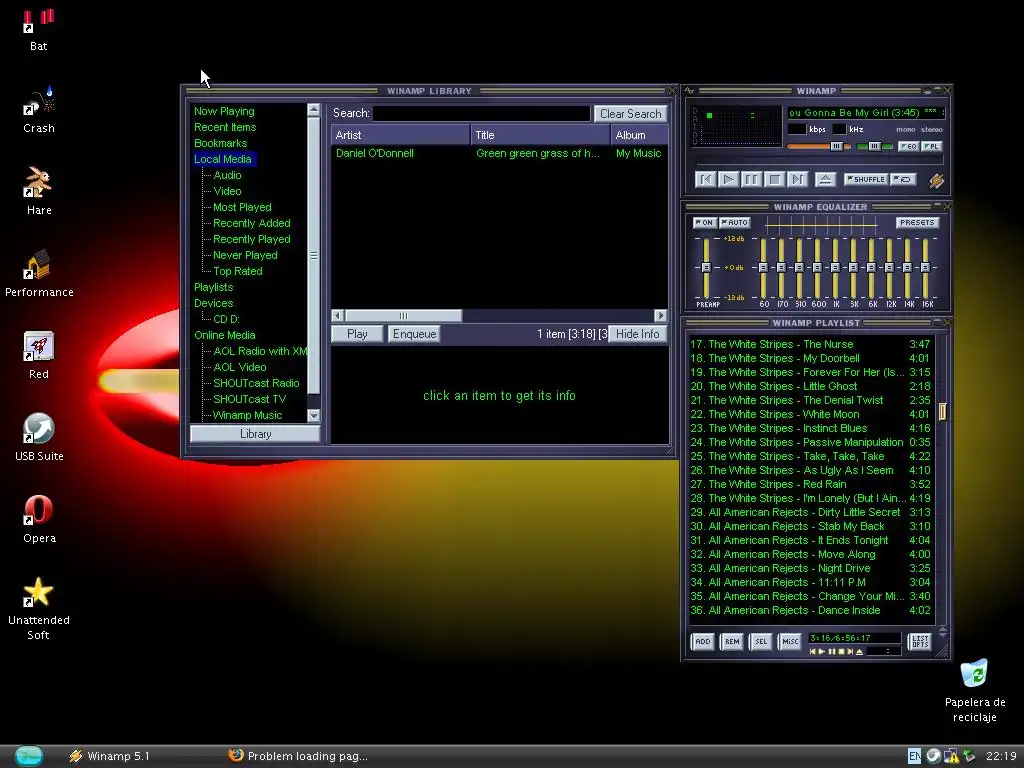Click the Previous track button in Winamp
Image resolution: width=1024 pixels, height=768 pixels.
point(705,180)
